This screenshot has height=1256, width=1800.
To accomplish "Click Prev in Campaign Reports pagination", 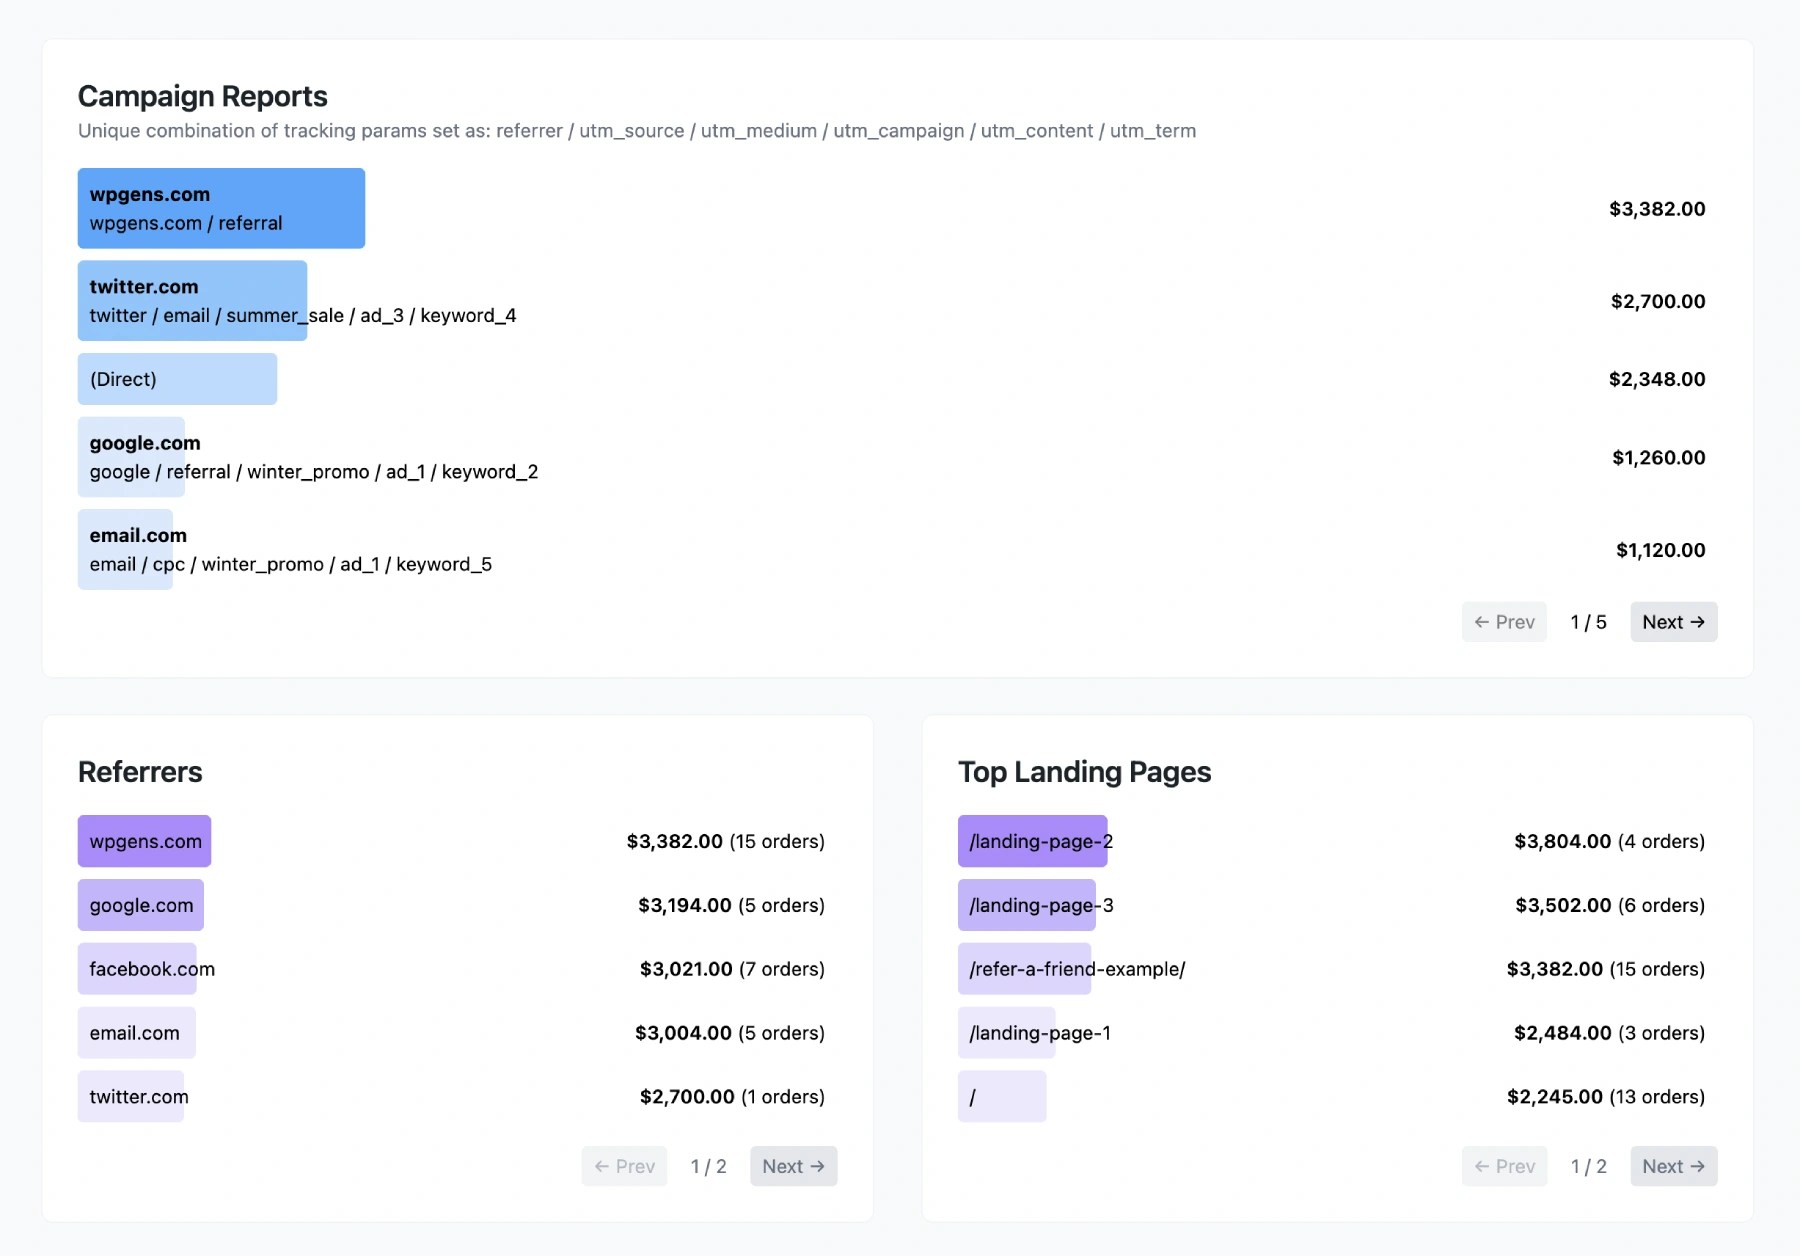I will [1503, 621].
